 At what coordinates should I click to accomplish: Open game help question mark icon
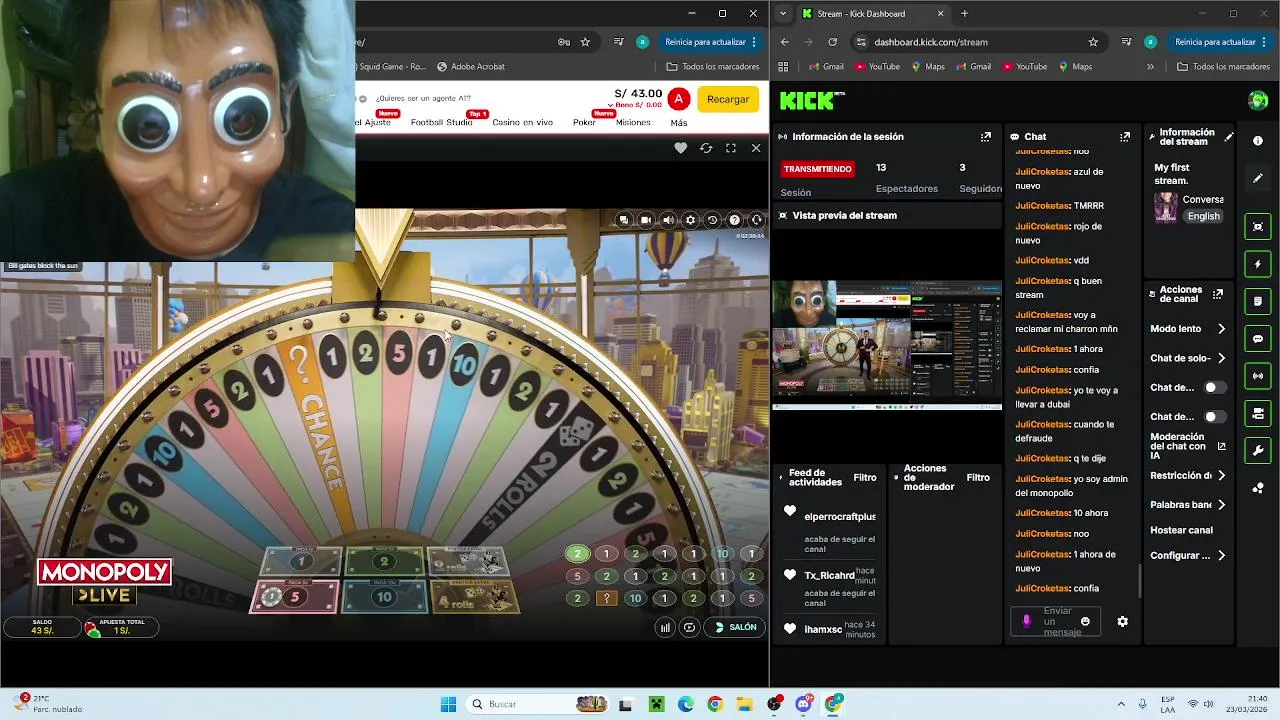coord(734,220)
